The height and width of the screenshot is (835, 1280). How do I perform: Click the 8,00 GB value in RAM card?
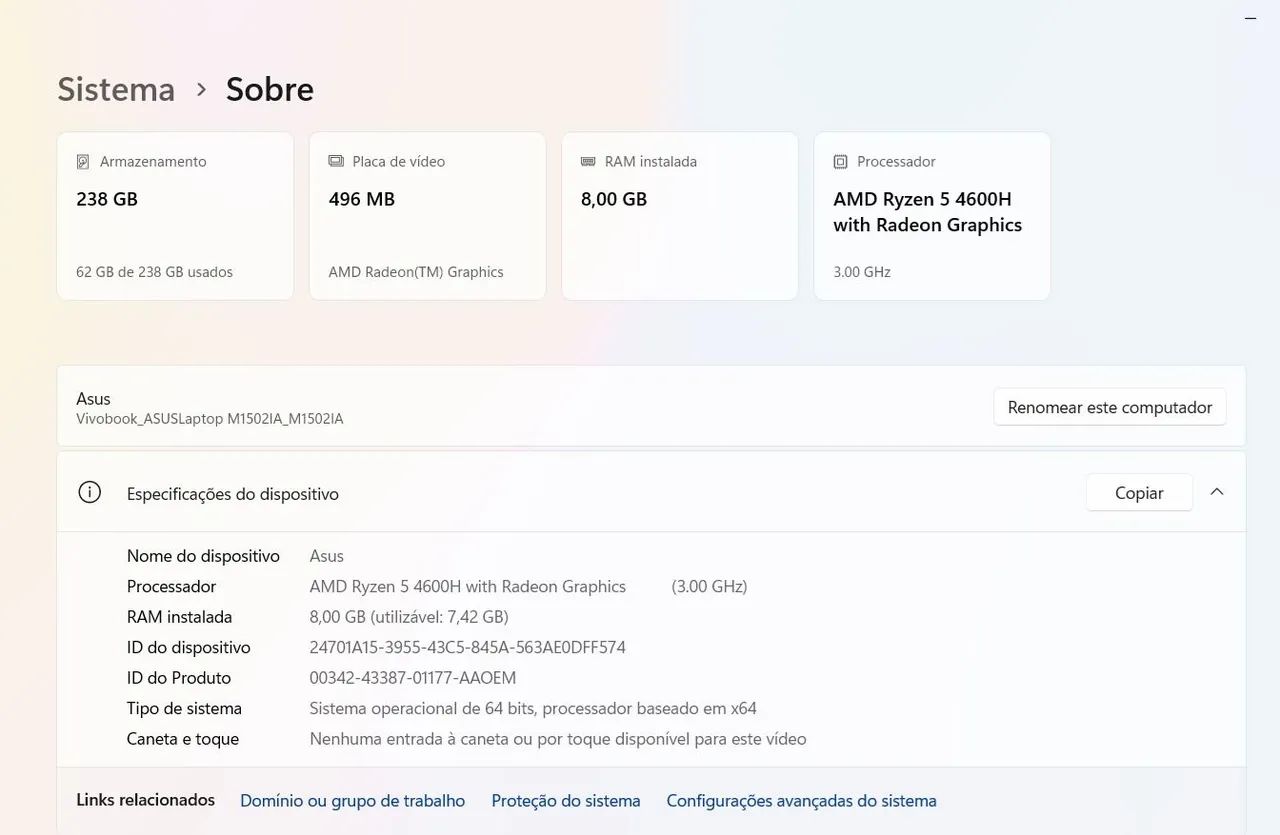click(614, 199)
